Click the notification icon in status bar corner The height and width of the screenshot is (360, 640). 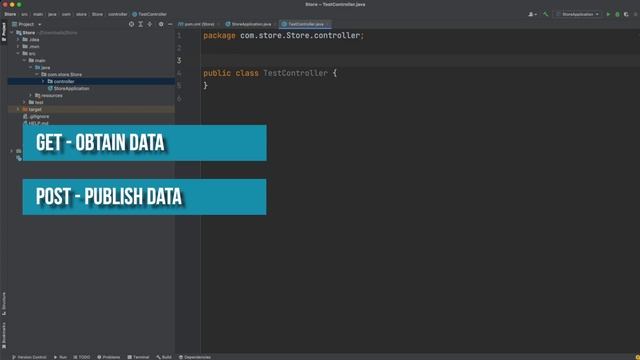pos(637,357)
